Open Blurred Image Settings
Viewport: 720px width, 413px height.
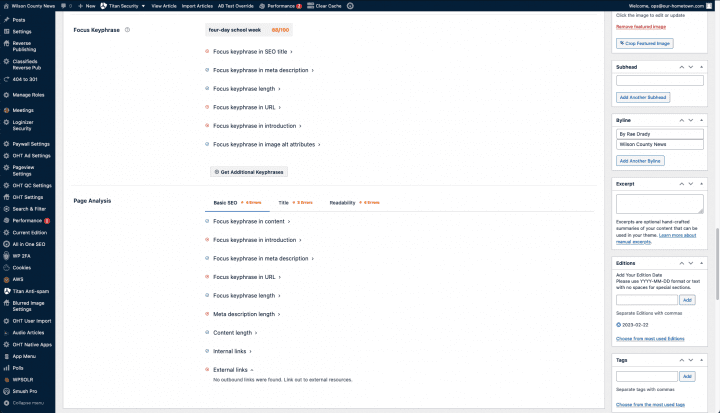point(28,306)
